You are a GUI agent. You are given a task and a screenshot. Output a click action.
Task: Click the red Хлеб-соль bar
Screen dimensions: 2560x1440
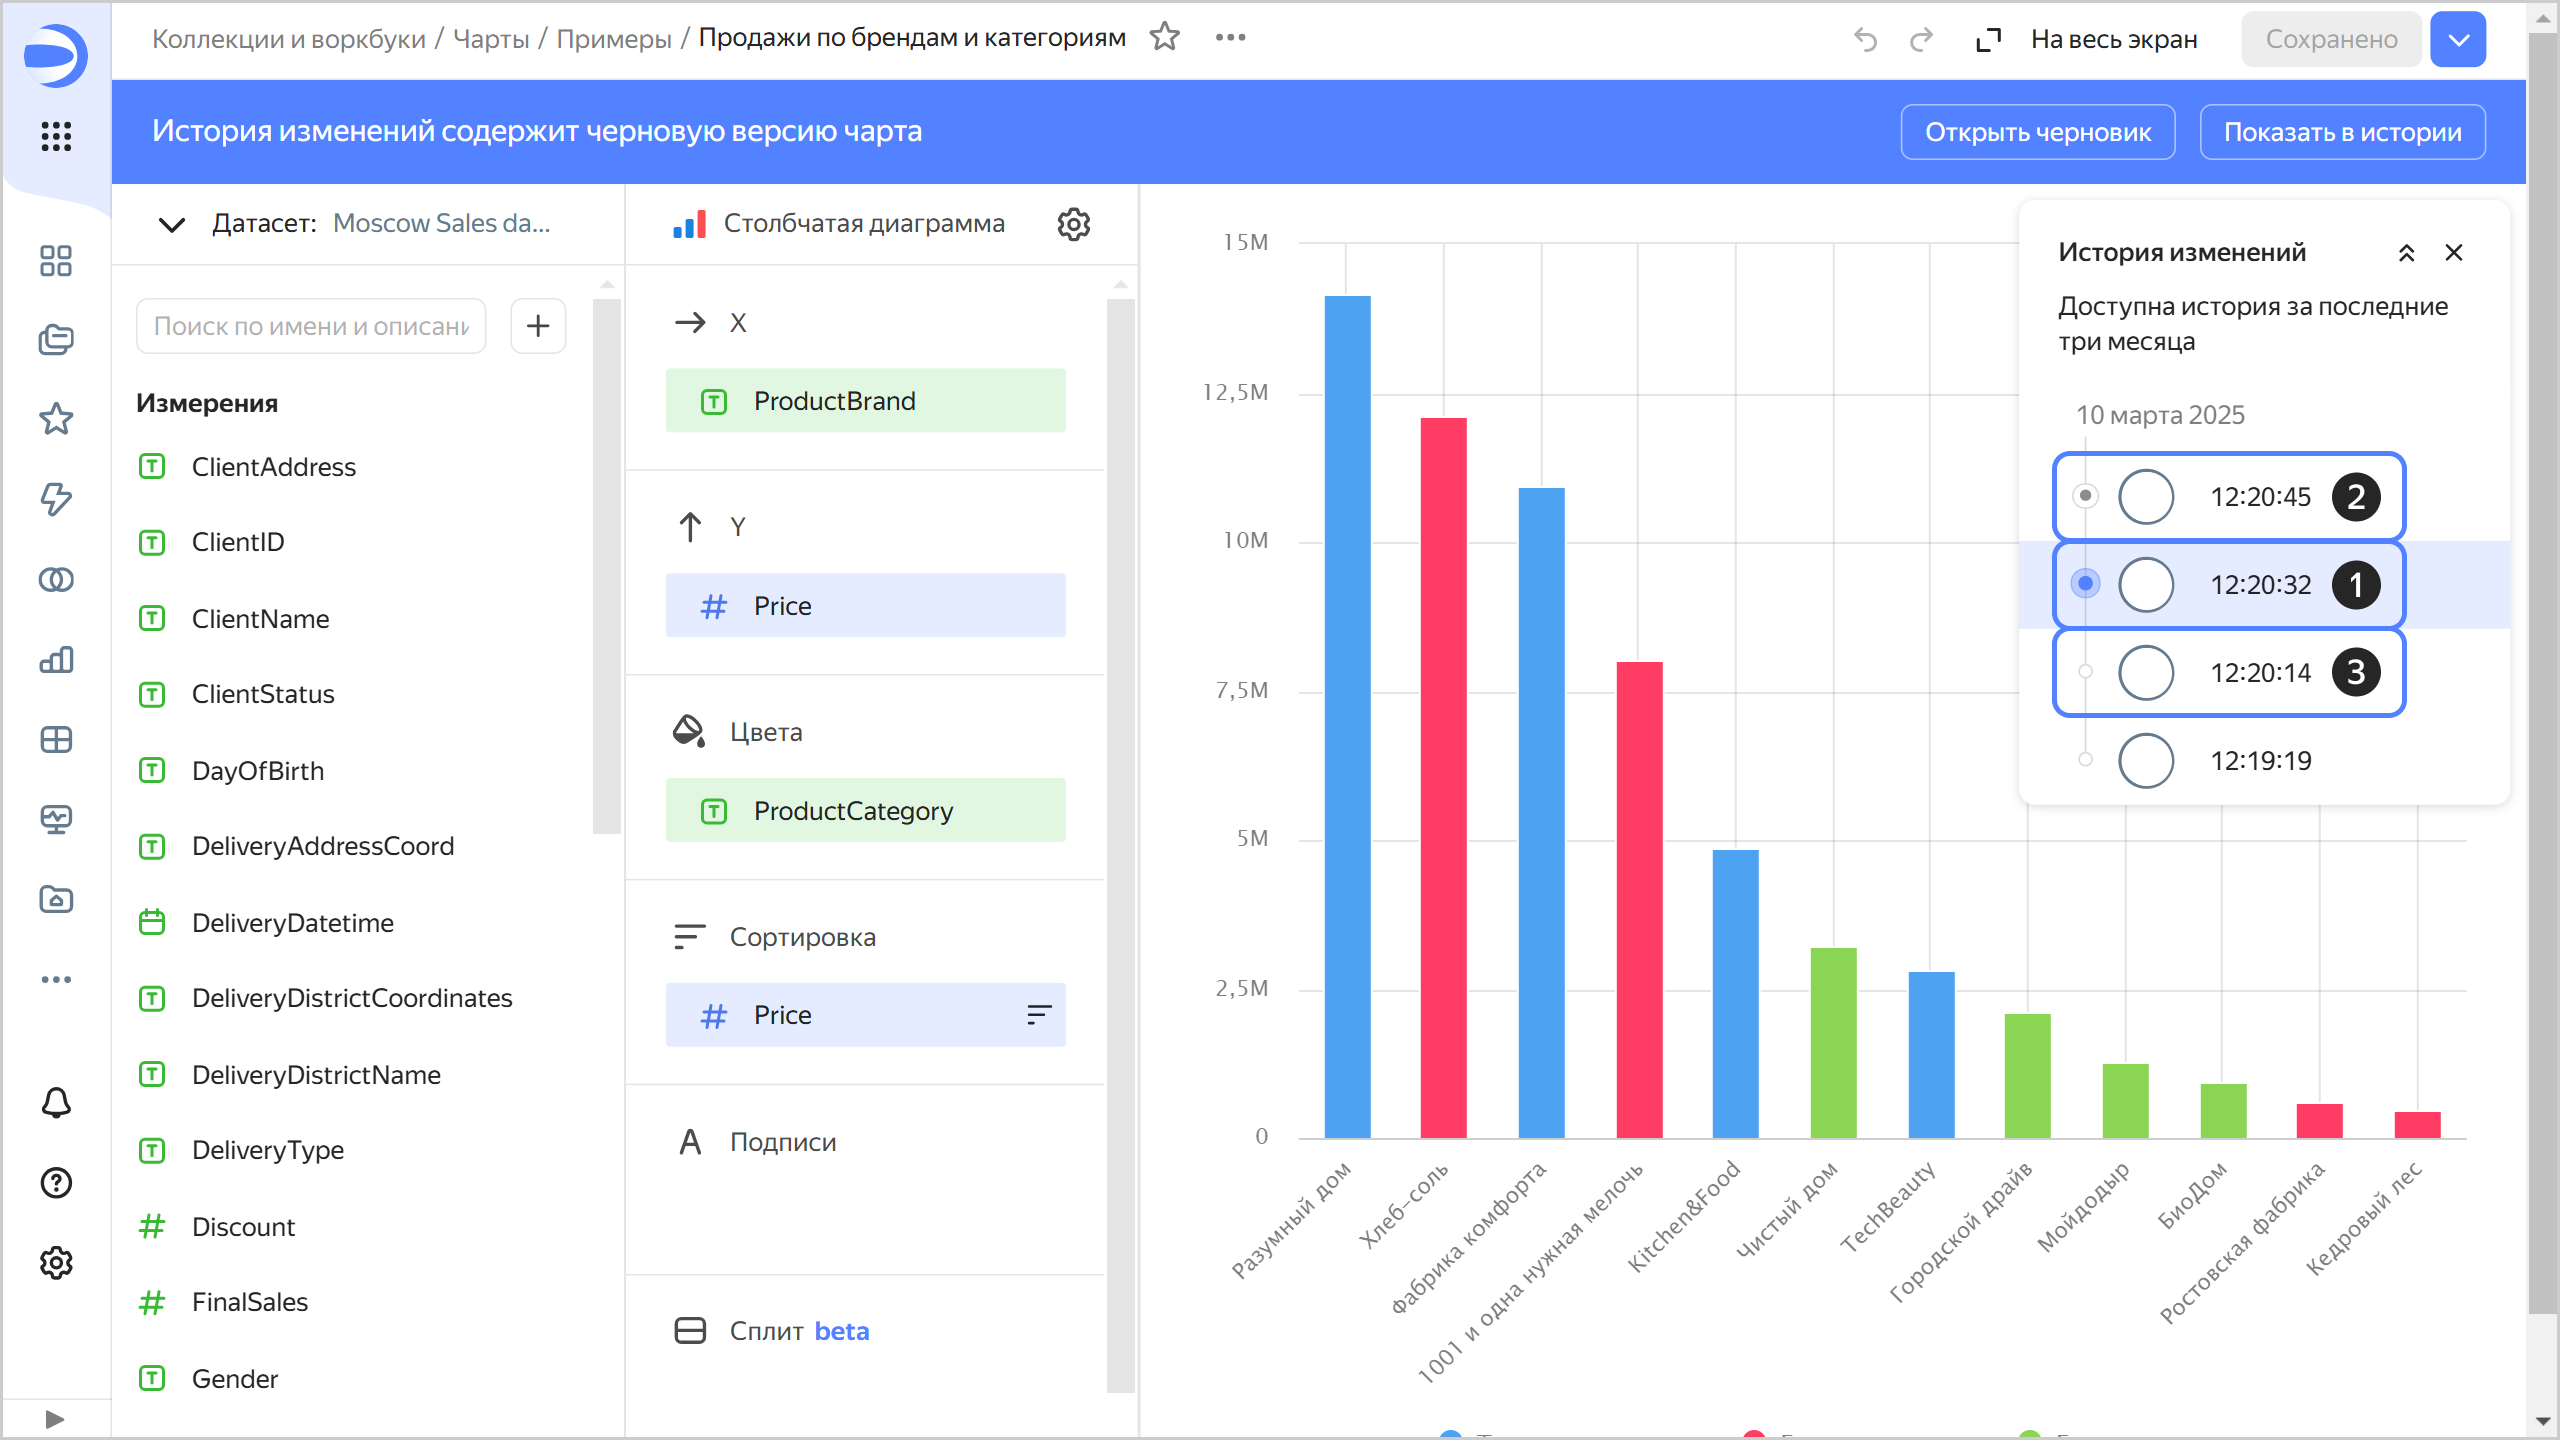pyautogui.click(x=1443, y=776)
